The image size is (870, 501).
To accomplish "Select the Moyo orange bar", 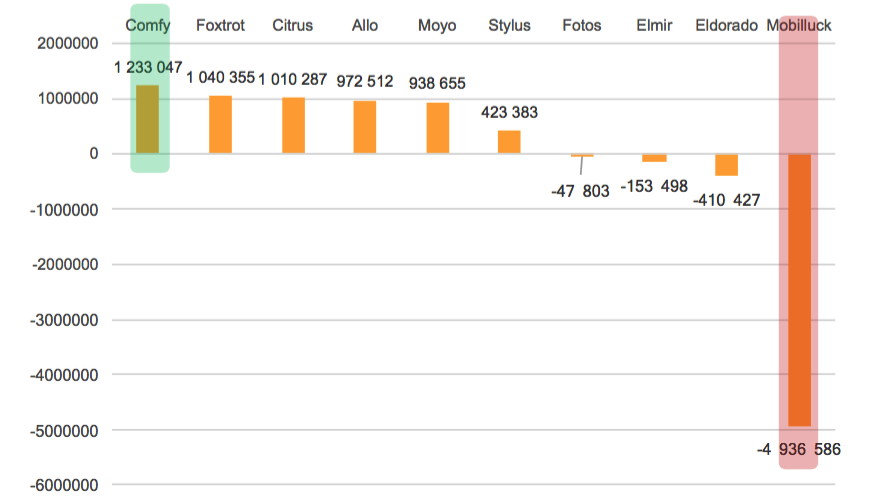I will click(x=438, y=128).
